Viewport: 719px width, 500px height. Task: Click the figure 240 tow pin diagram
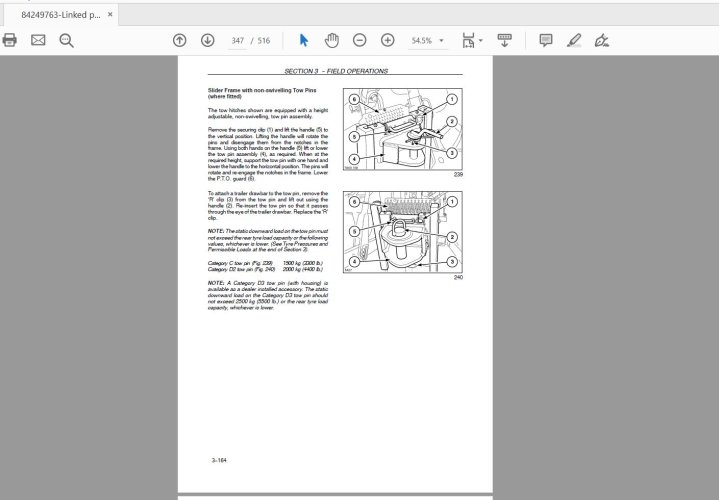(403, 232)
